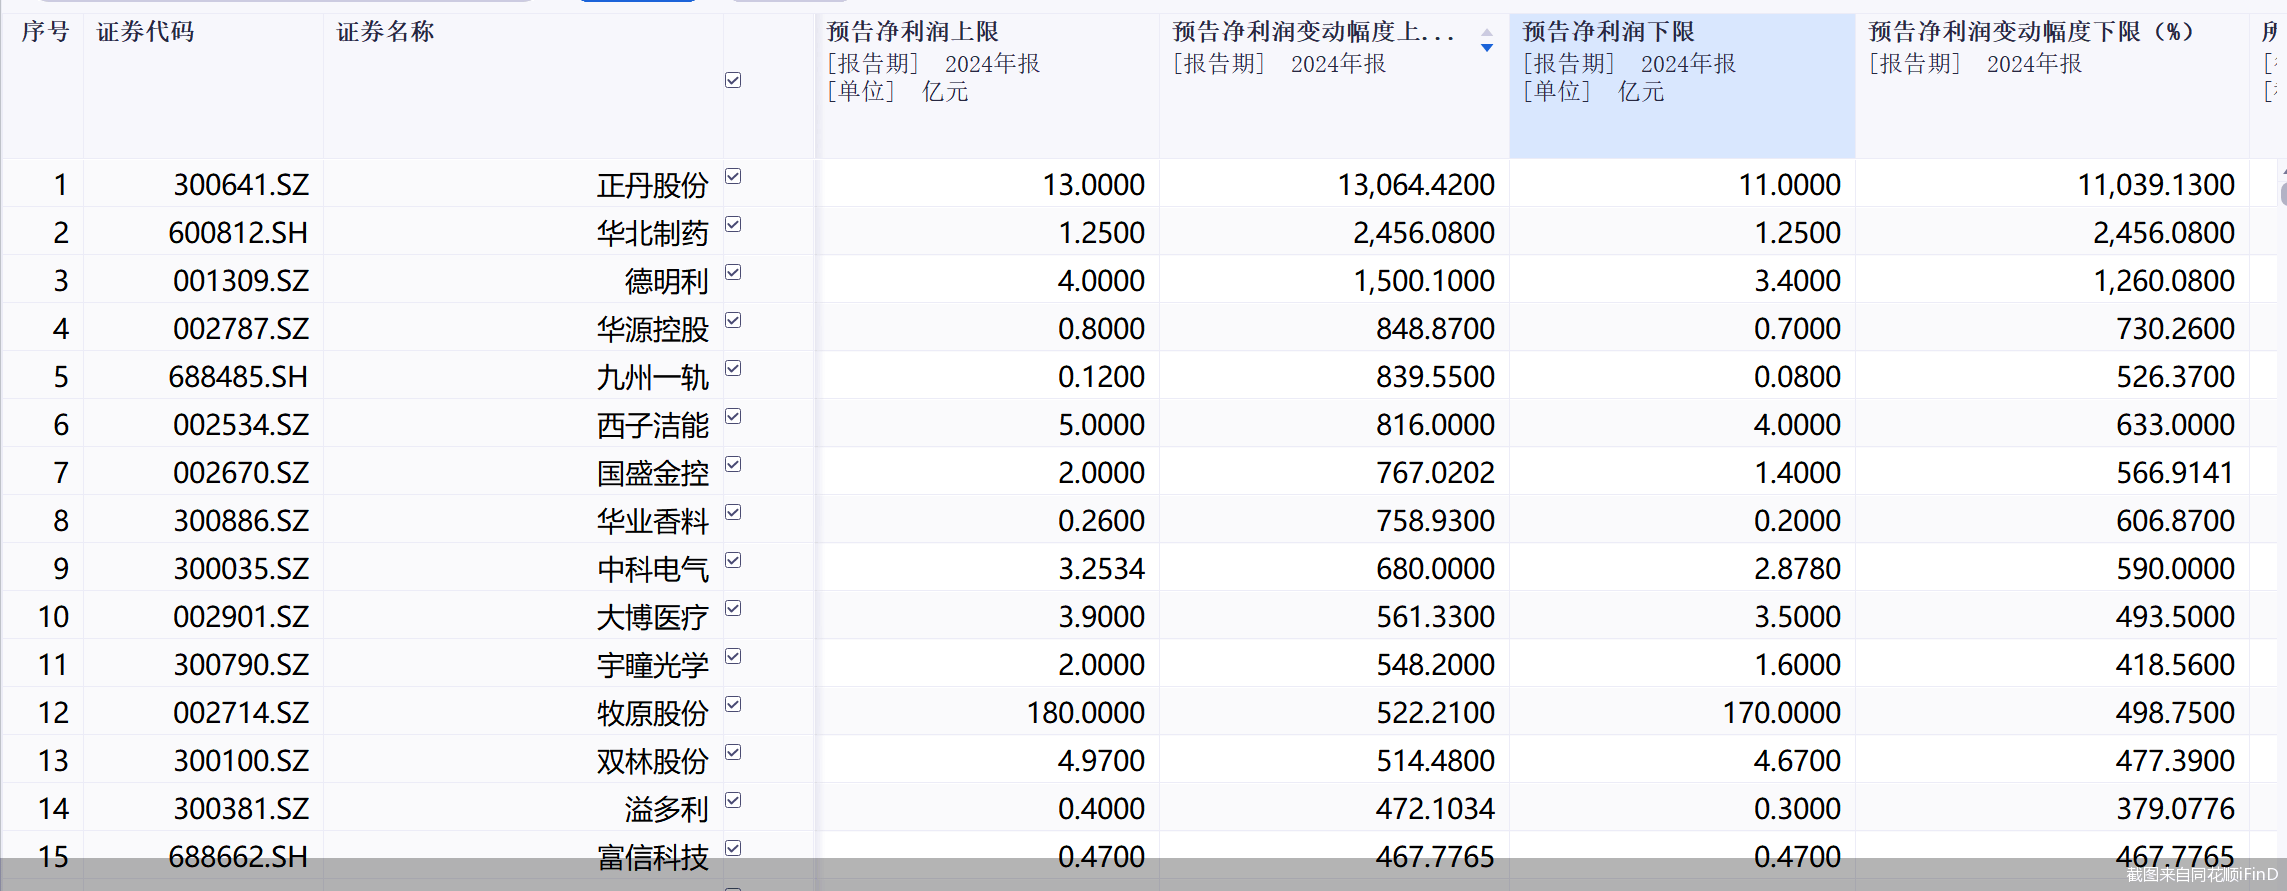This screenshot has height=891, width=2287.
Task: Select the 预告净利润上限 column header
Action: point(985,62)
